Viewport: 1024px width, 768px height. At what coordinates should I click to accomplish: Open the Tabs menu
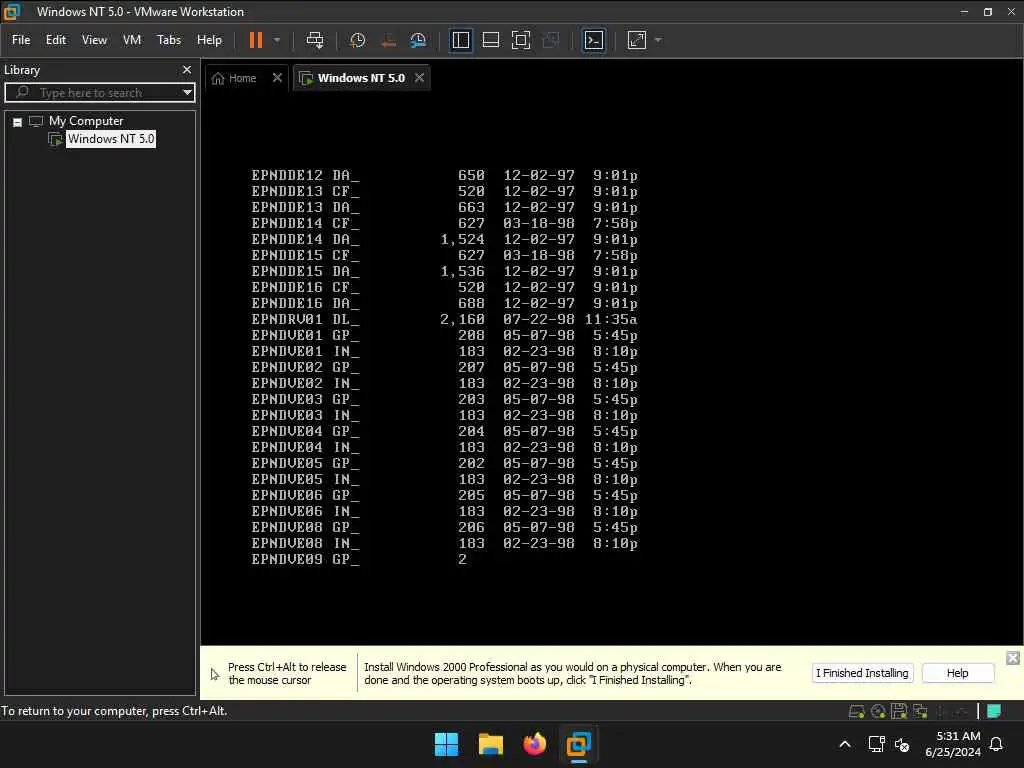tap(168, 40)
